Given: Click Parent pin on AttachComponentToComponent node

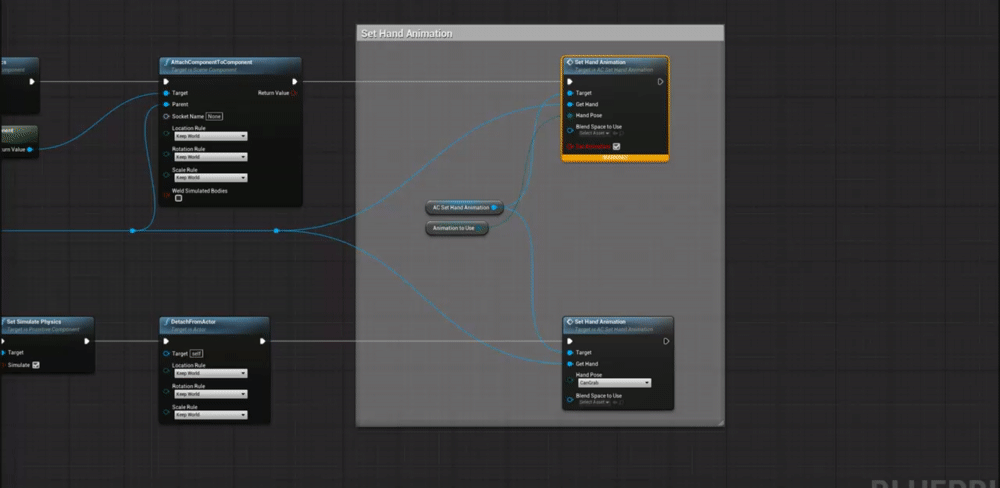Looking at the screenshot, I should pos(166,104).
